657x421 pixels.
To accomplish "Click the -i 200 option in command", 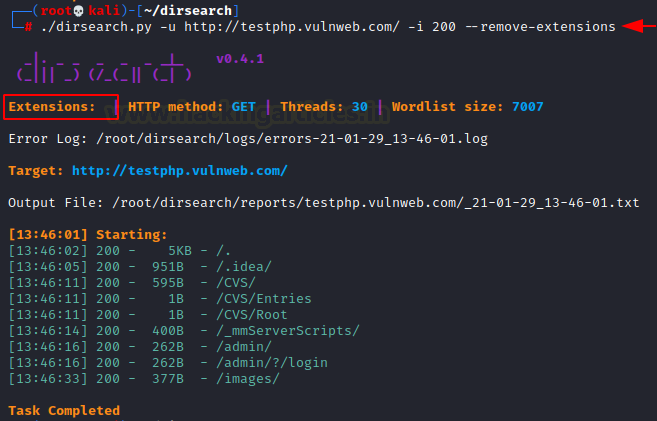I will point(432,27).
